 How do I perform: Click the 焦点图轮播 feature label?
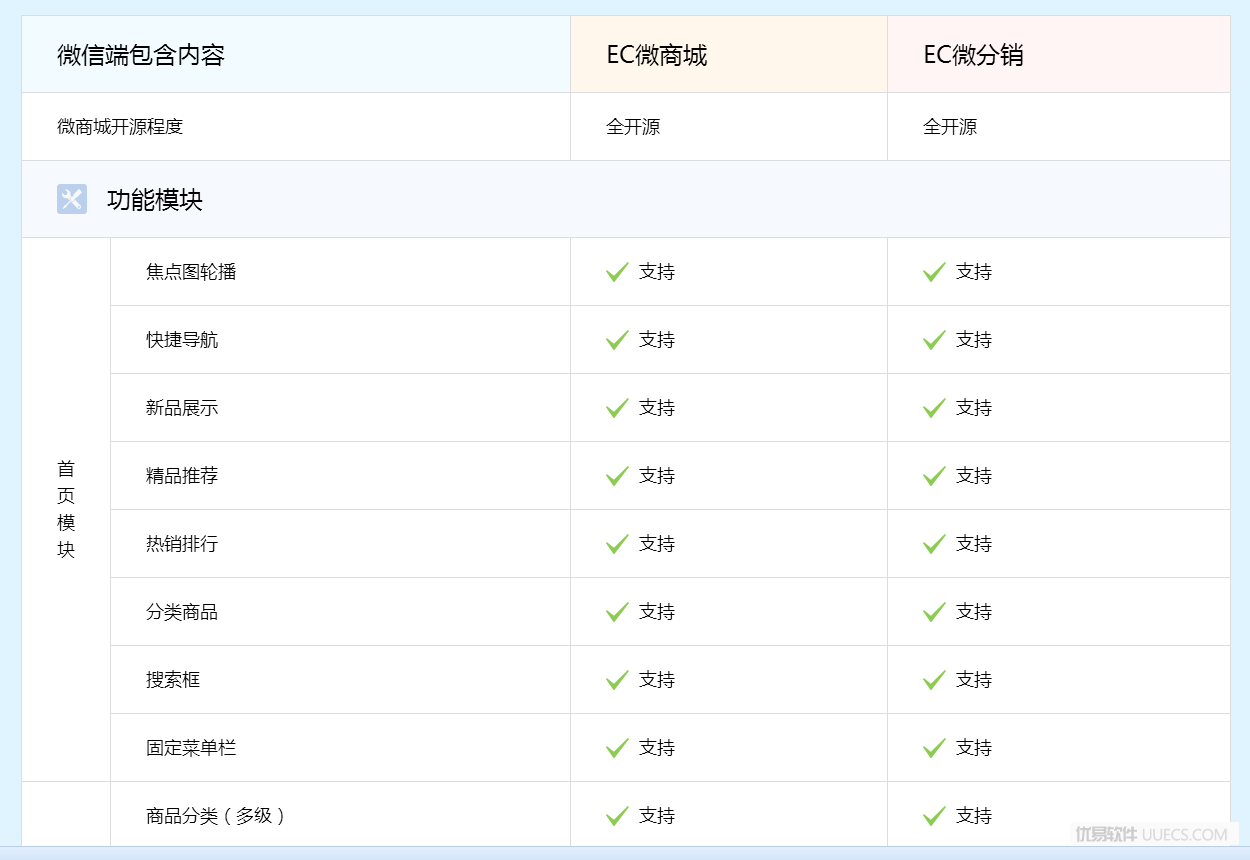[191, 272]
